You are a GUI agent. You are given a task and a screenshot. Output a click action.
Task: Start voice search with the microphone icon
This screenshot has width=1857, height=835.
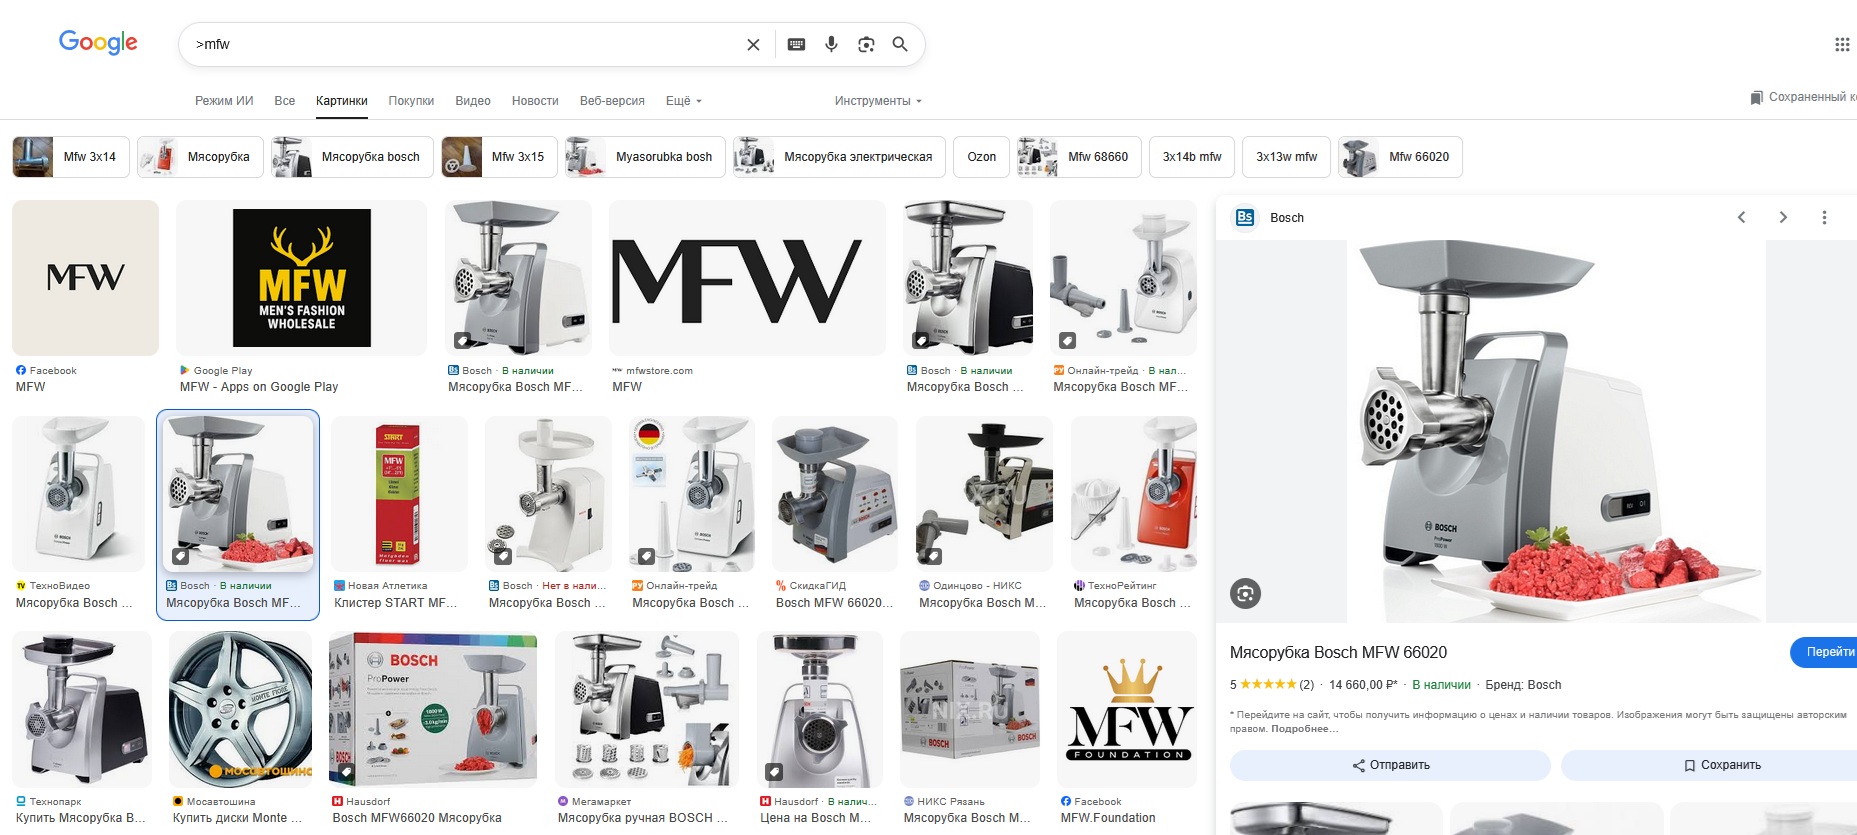pos(831,44)
